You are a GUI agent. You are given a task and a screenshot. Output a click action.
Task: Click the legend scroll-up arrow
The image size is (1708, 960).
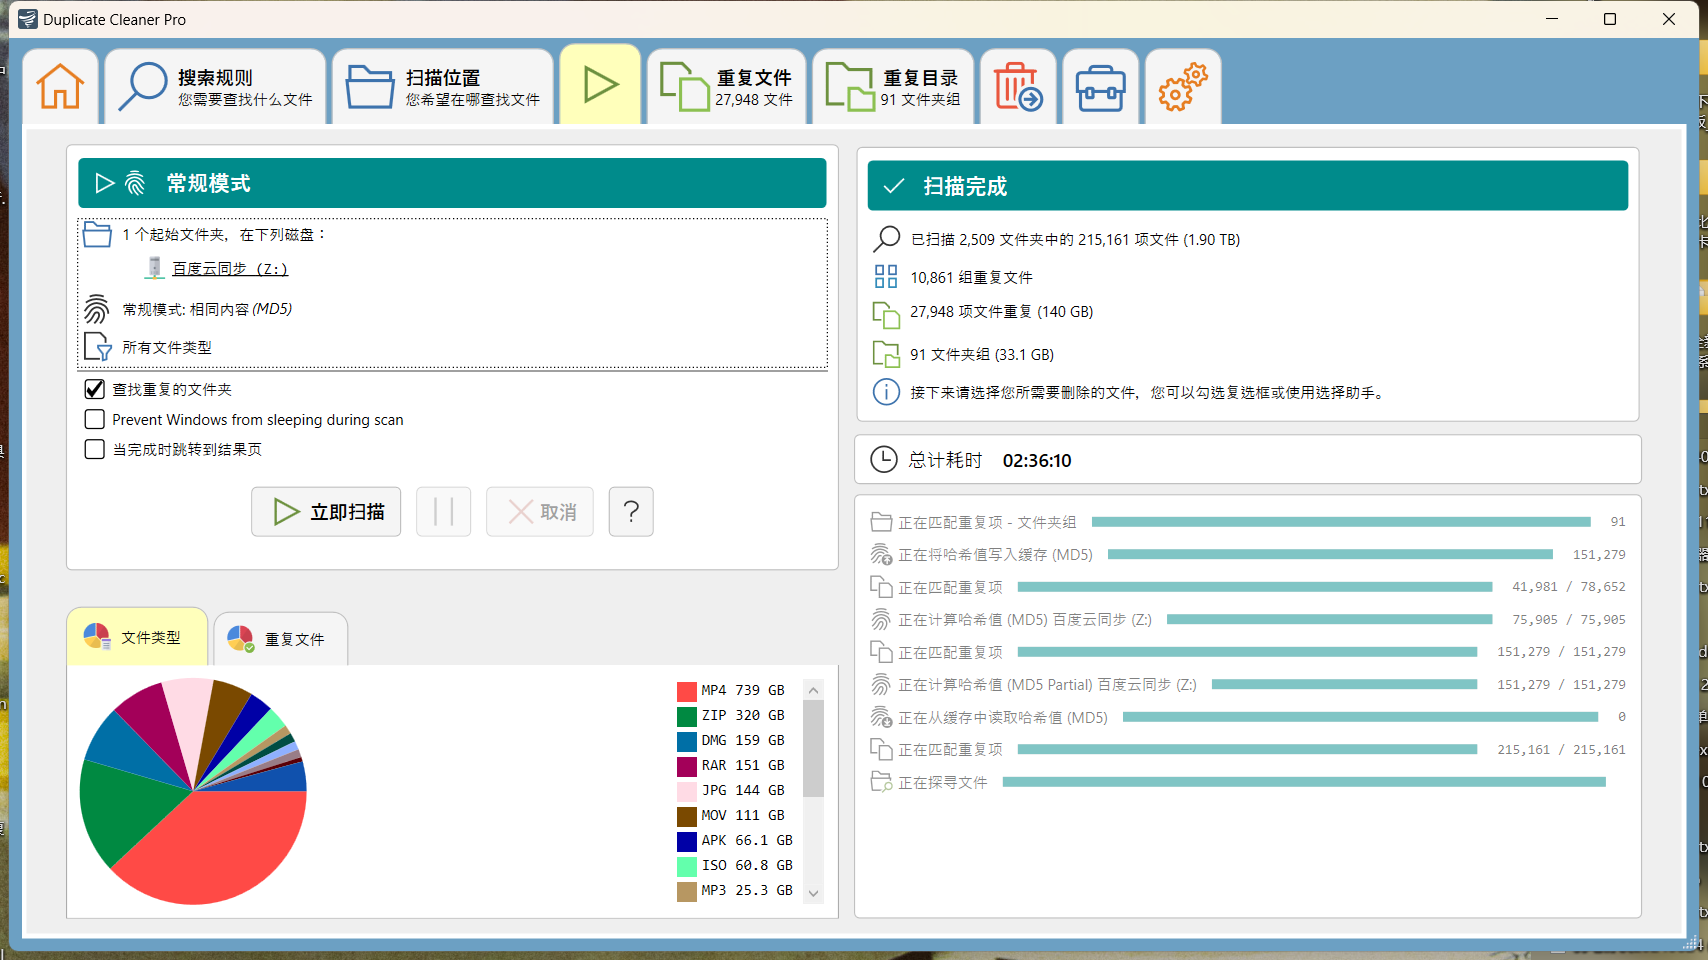click(x=814, y=690)
